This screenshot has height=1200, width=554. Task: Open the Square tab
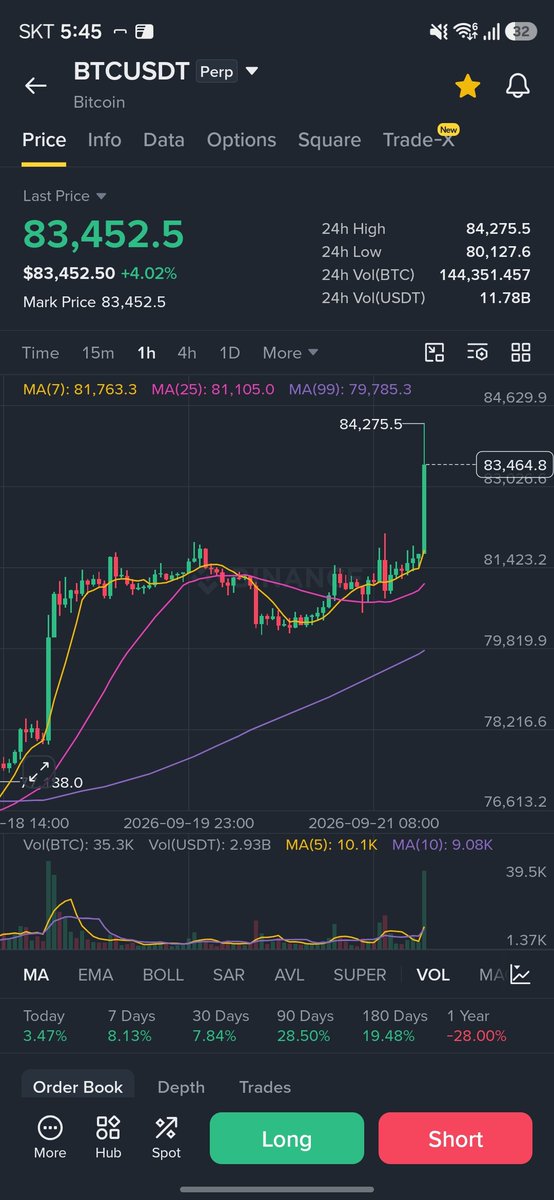329,140
